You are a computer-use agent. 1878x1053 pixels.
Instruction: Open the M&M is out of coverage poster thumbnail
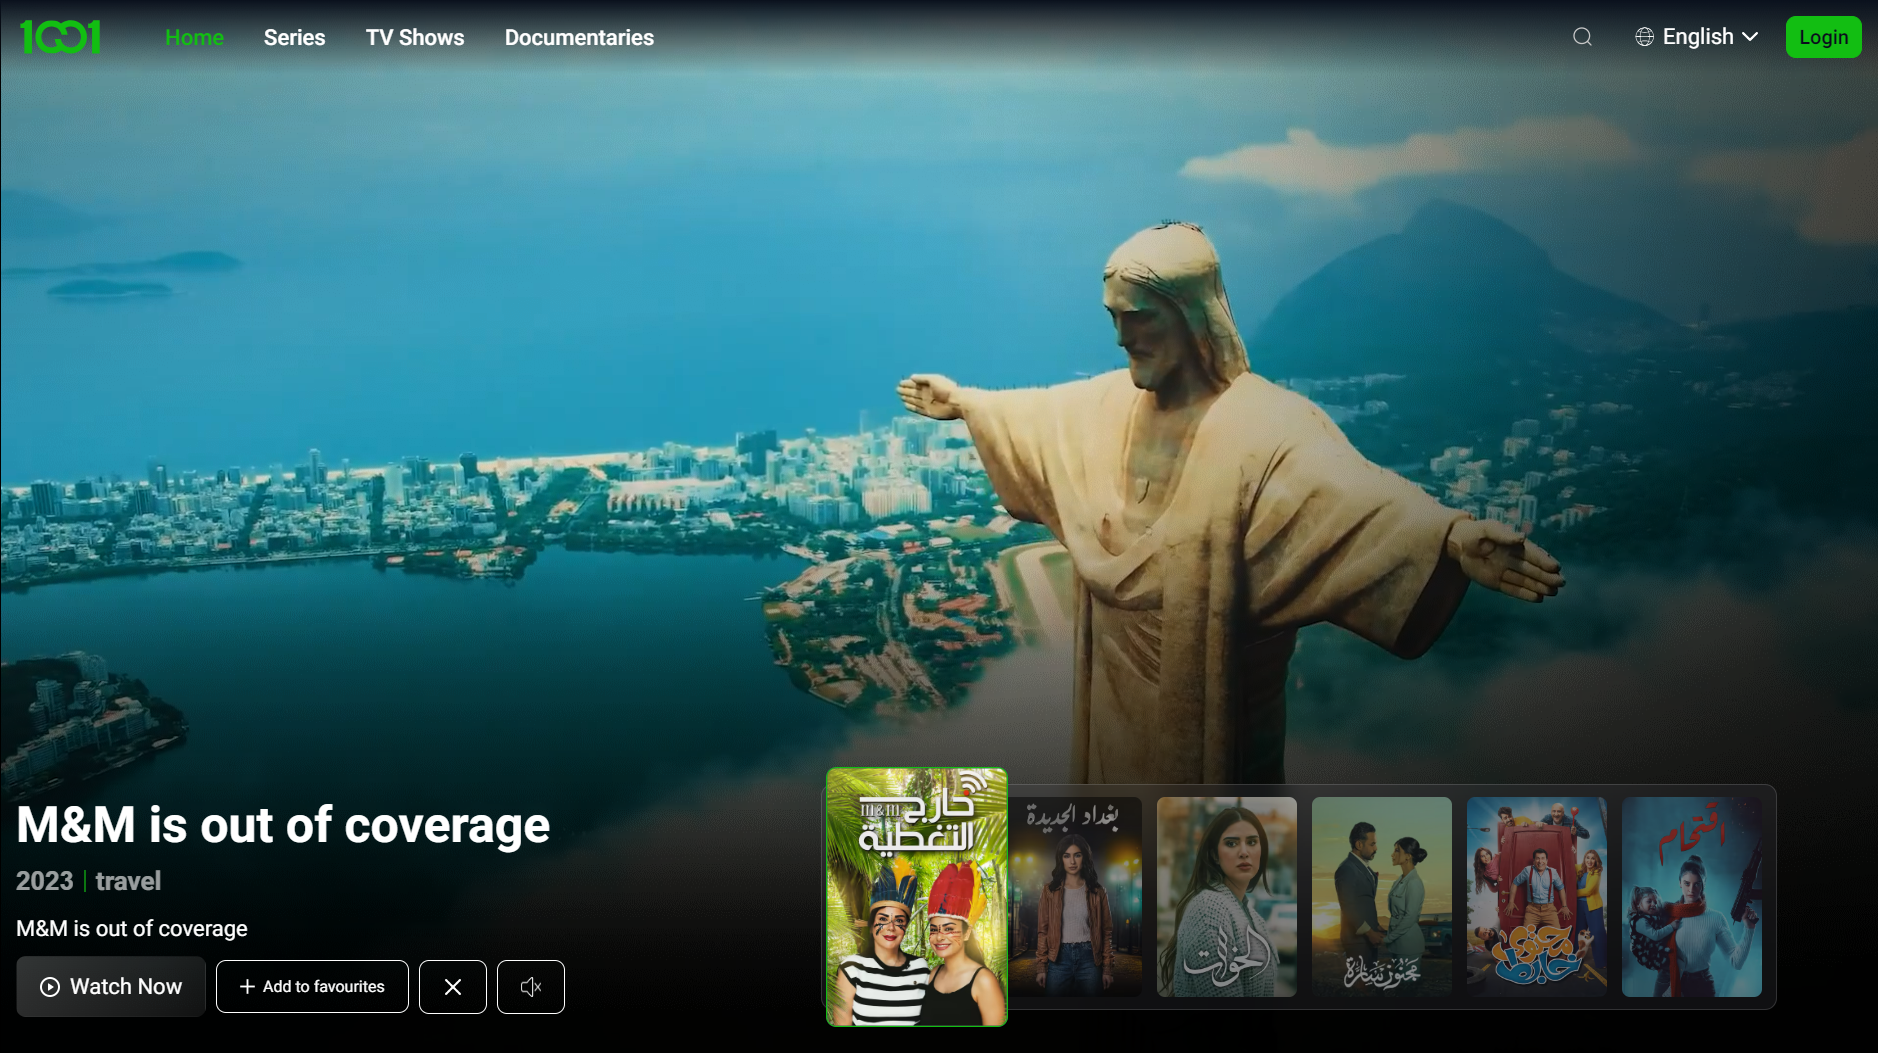pyautogui.click(x=916, y=897)
